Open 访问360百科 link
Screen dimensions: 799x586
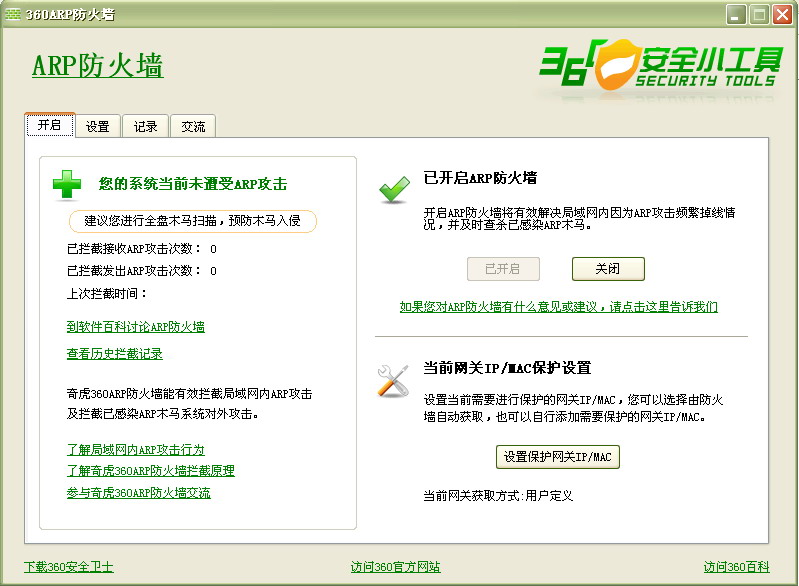click(x=736, y=567)
